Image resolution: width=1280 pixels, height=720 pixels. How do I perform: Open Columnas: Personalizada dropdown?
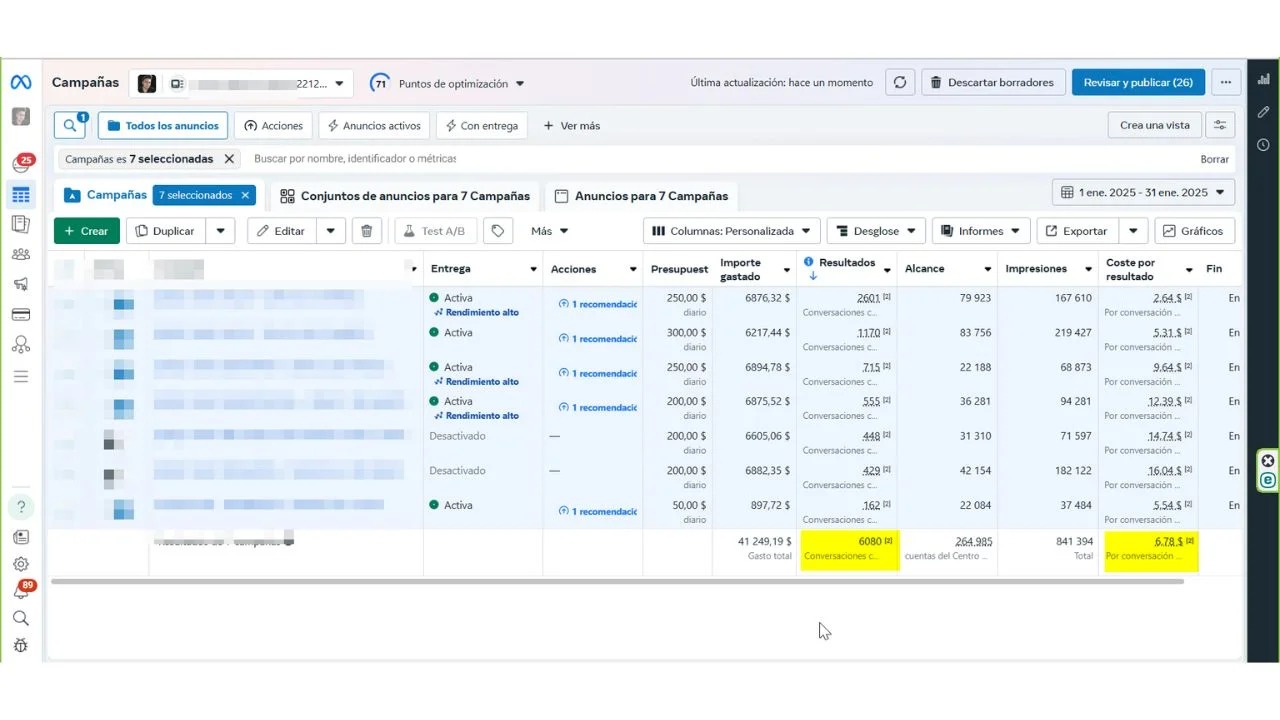(x=732, y=231)
